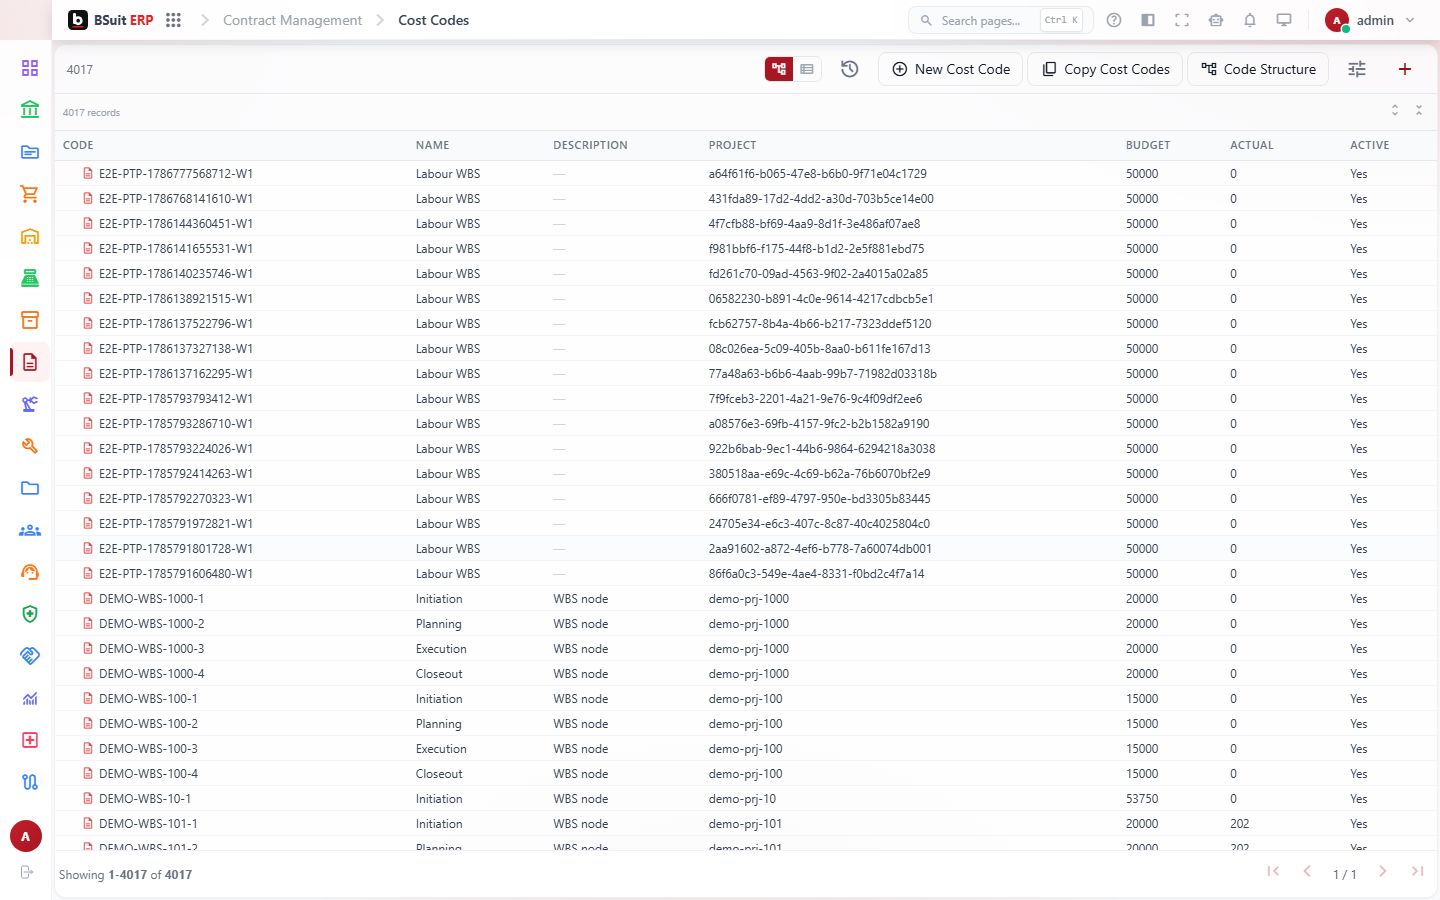This screenshot has height=900, width=1440.
Task: Go to the last page arrow
Action: [1417, 872]
